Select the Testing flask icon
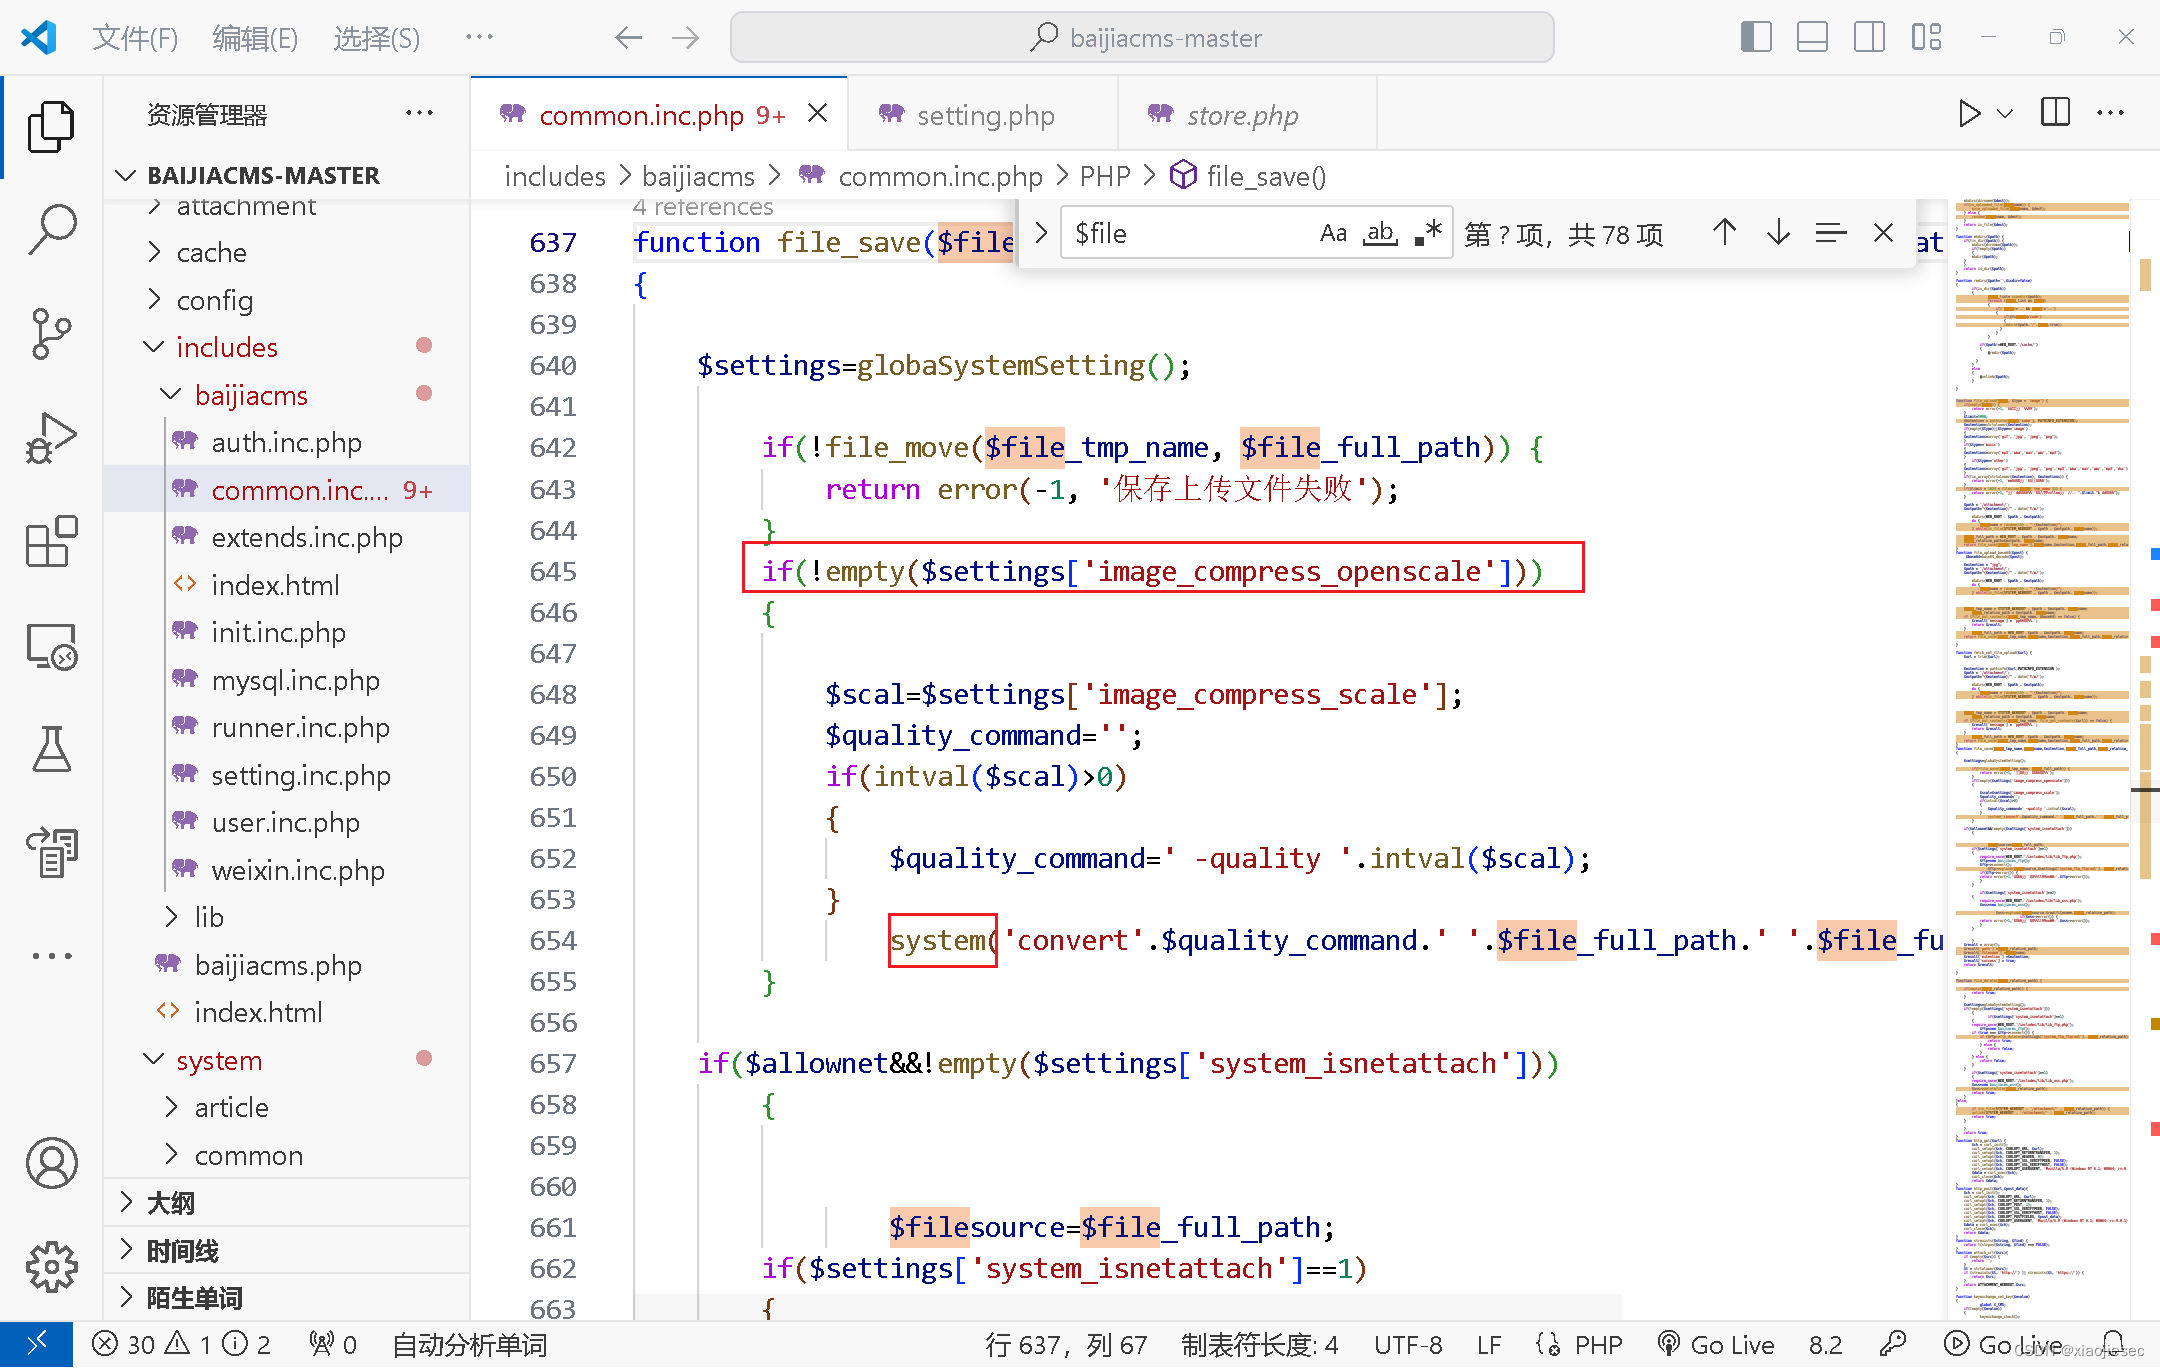The width and height of the screenshot is (2160, 1368). [x=51, y=749]
